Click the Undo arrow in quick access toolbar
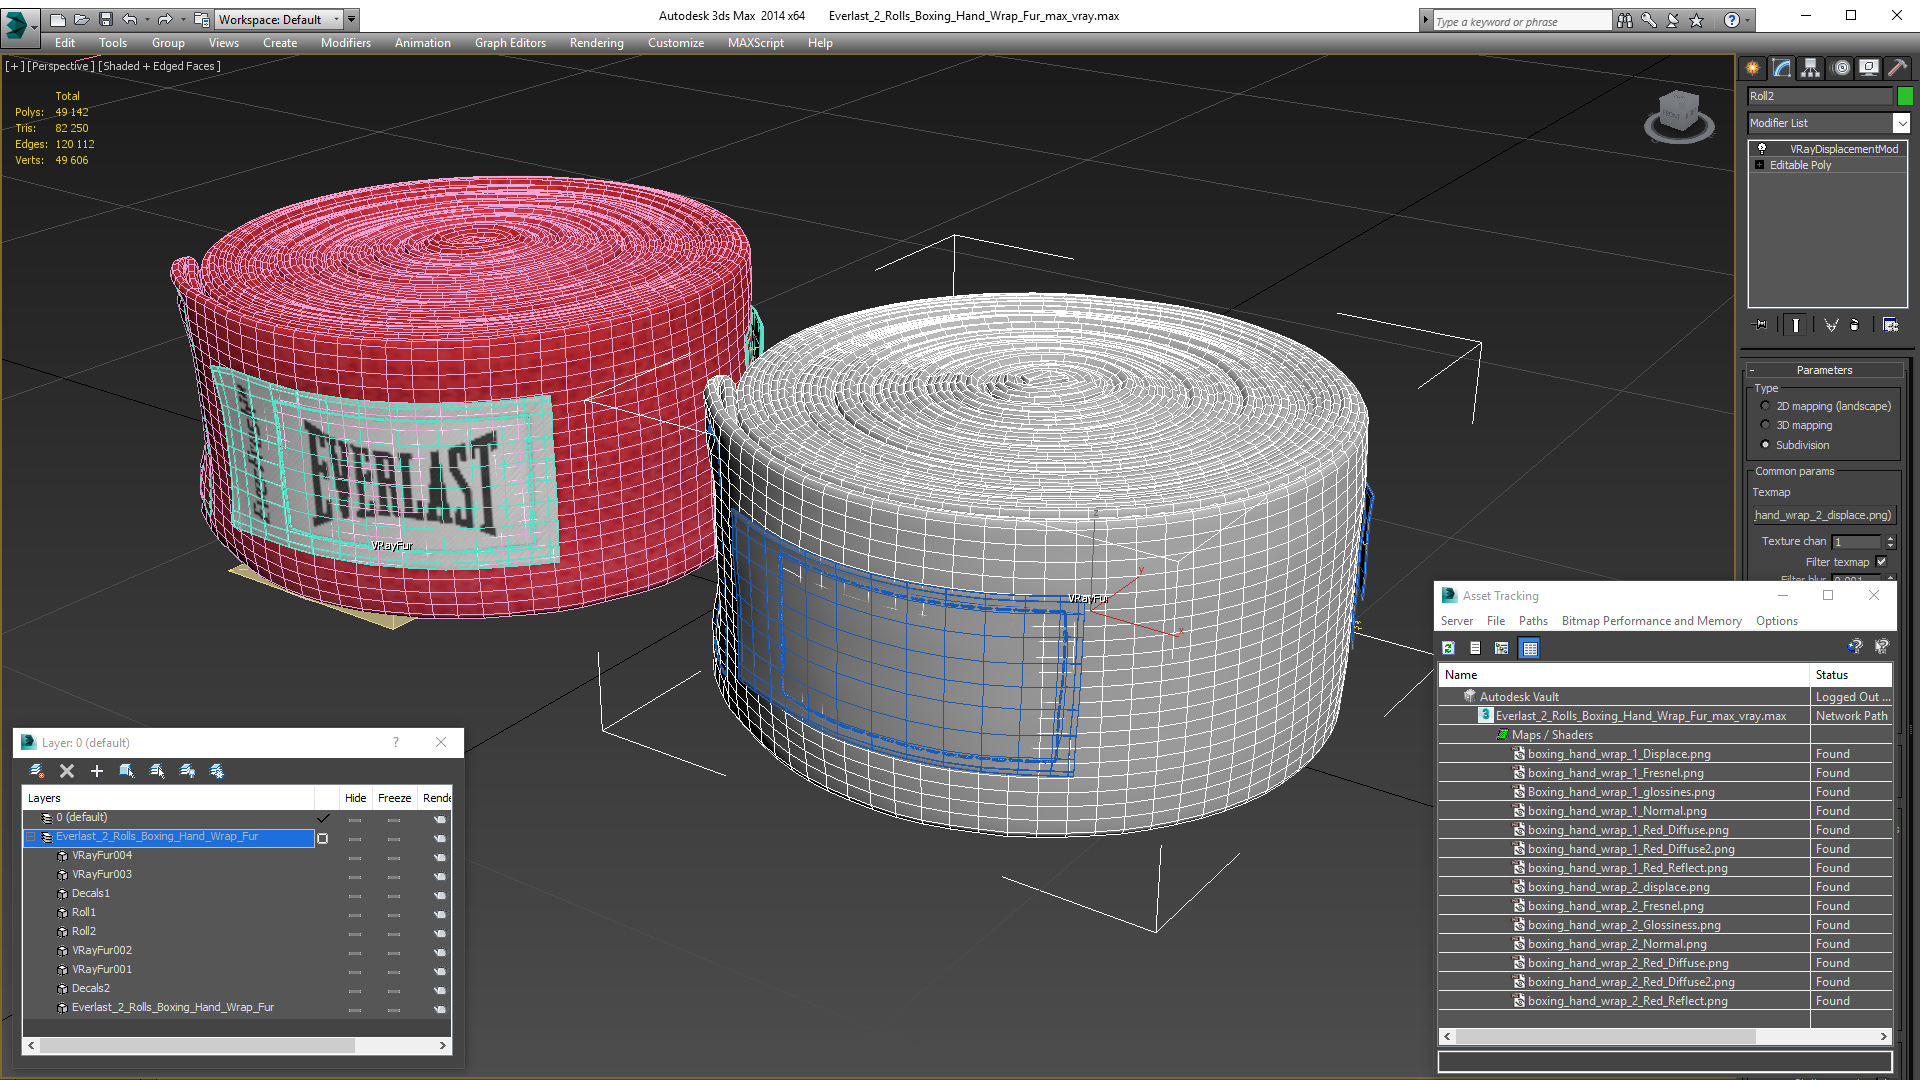 pos(130,19)
